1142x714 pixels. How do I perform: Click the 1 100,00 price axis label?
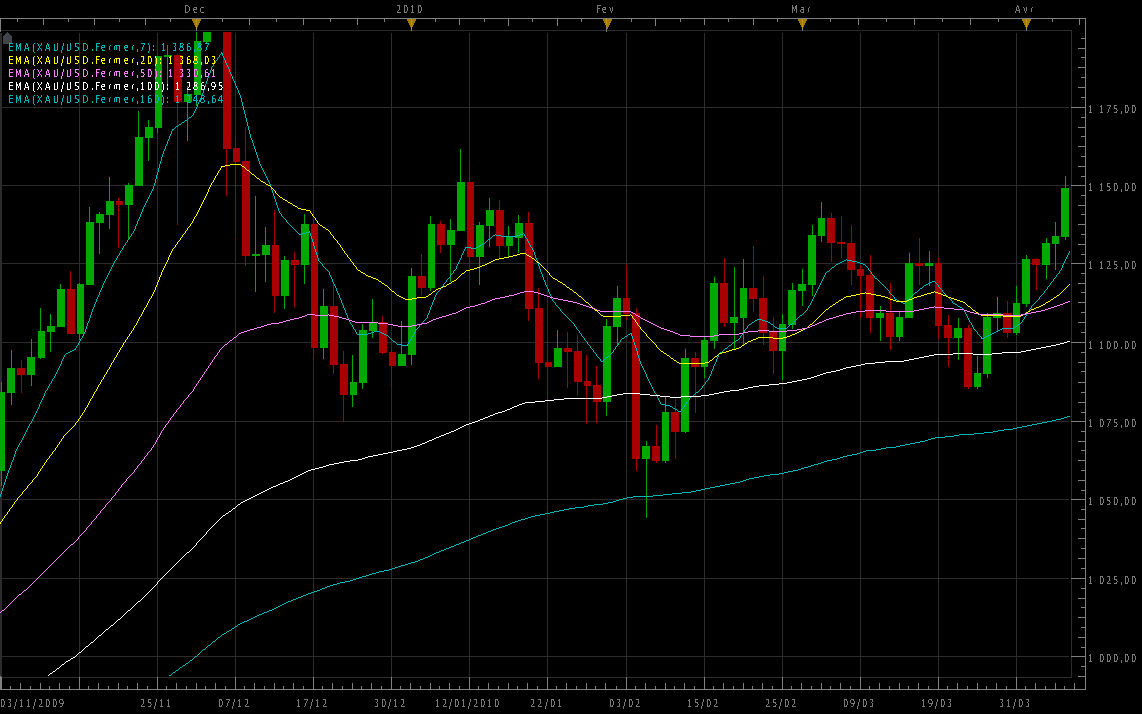1112,345
